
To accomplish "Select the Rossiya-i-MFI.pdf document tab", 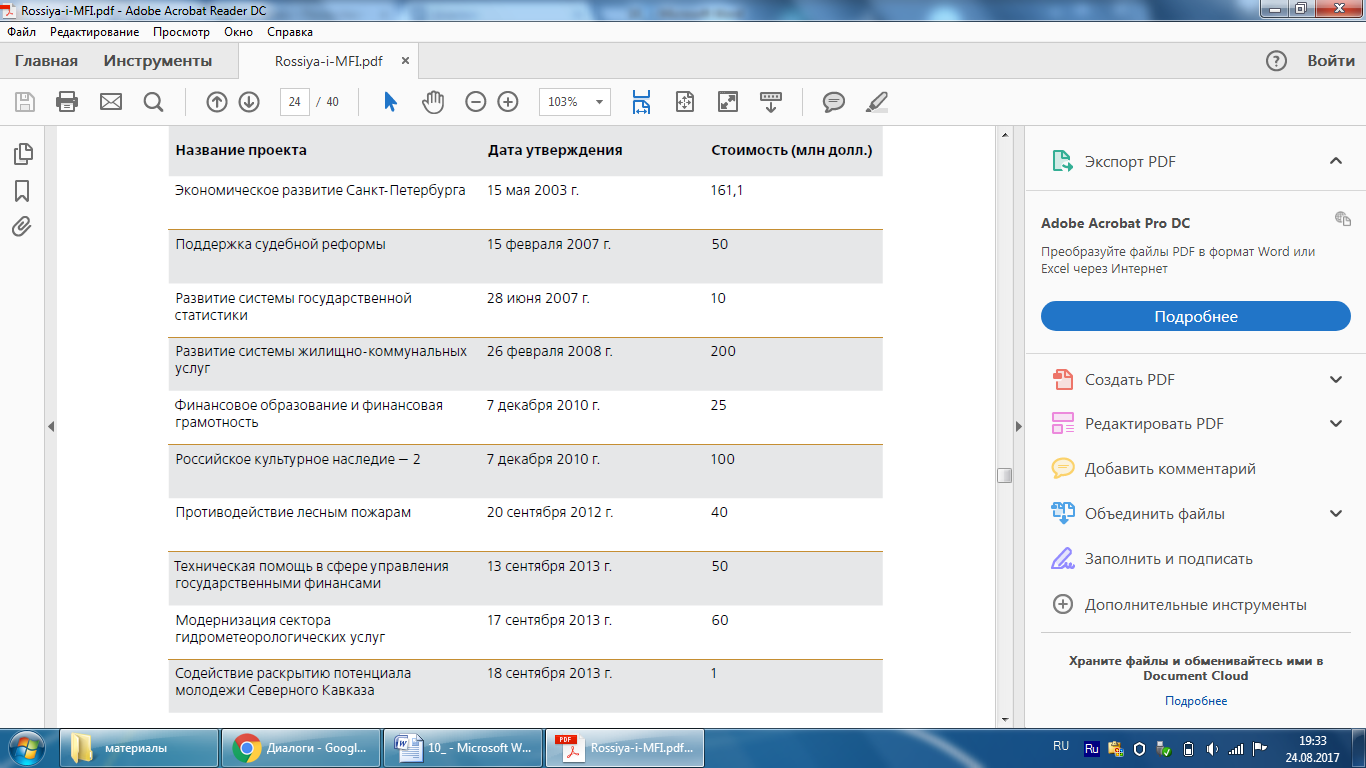I will (329, 61).
